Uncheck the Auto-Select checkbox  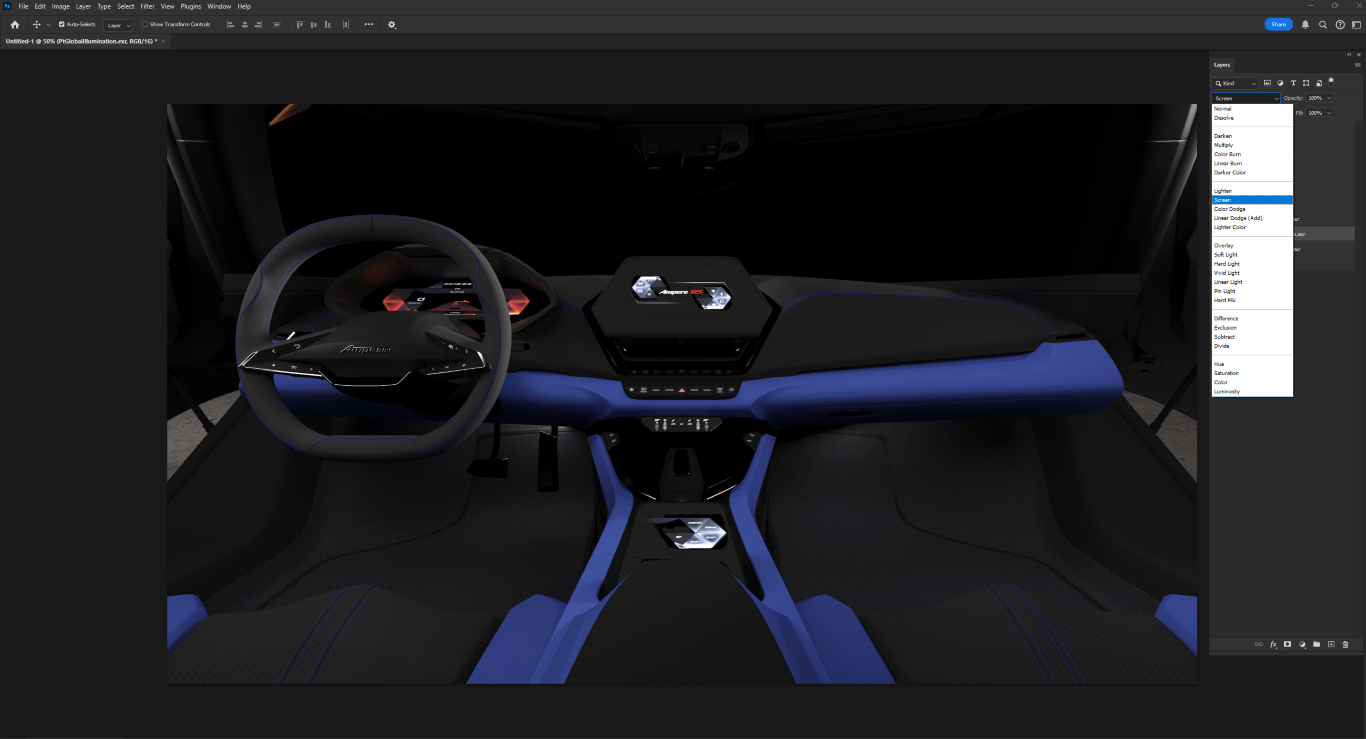click(62, 24)
